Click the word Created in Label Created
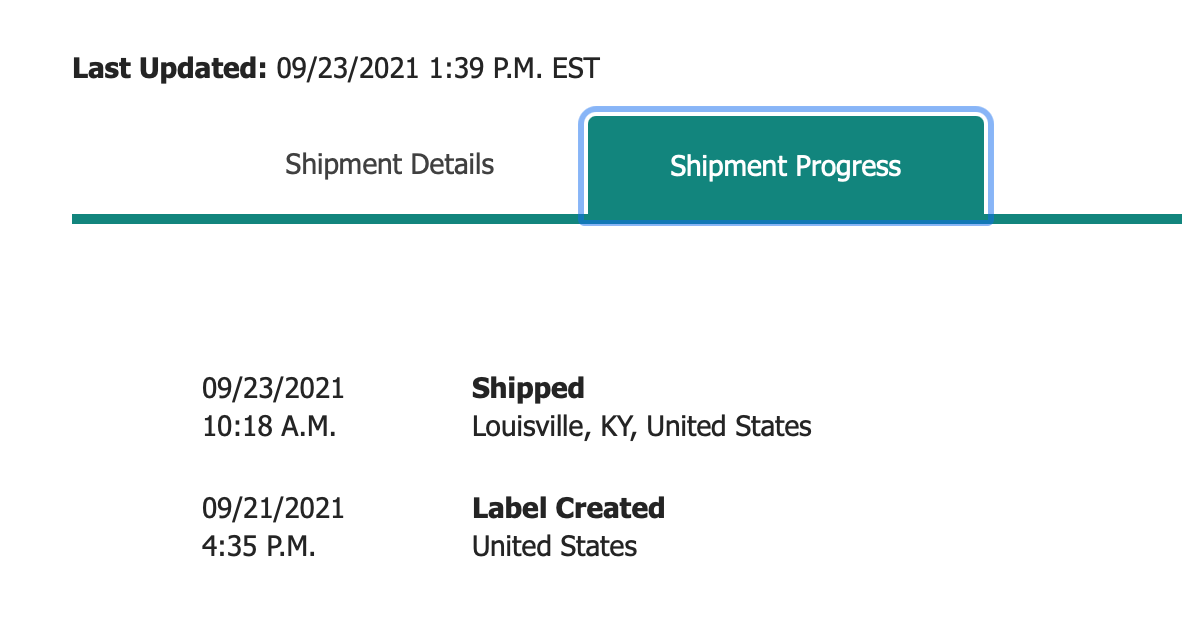The image size is (1182, 622). (x=610, y=508)
